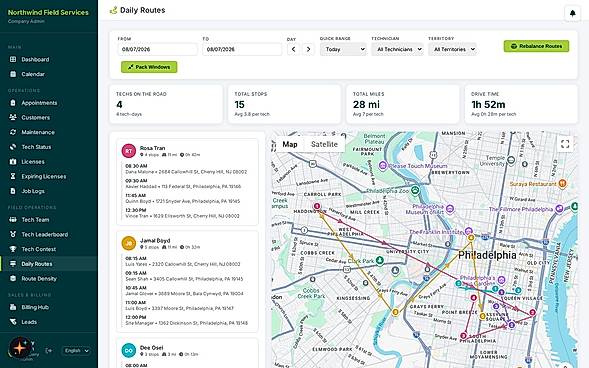Switch map to Map view

[x=290, y=144]
